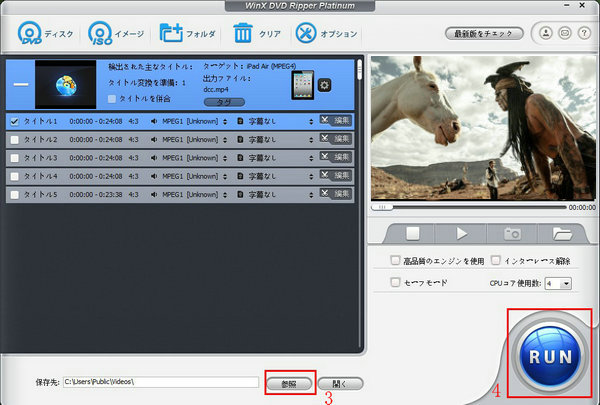Click the 参照 browse button
Viewport: 600px width, 405px height.
(x=289, y=384)
